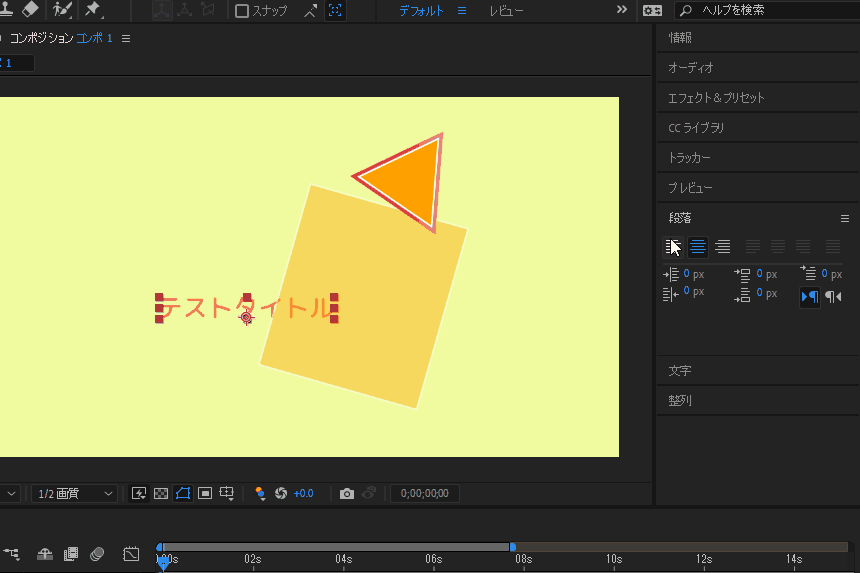
Task: Select center text alignment
Action: (698, 247)
